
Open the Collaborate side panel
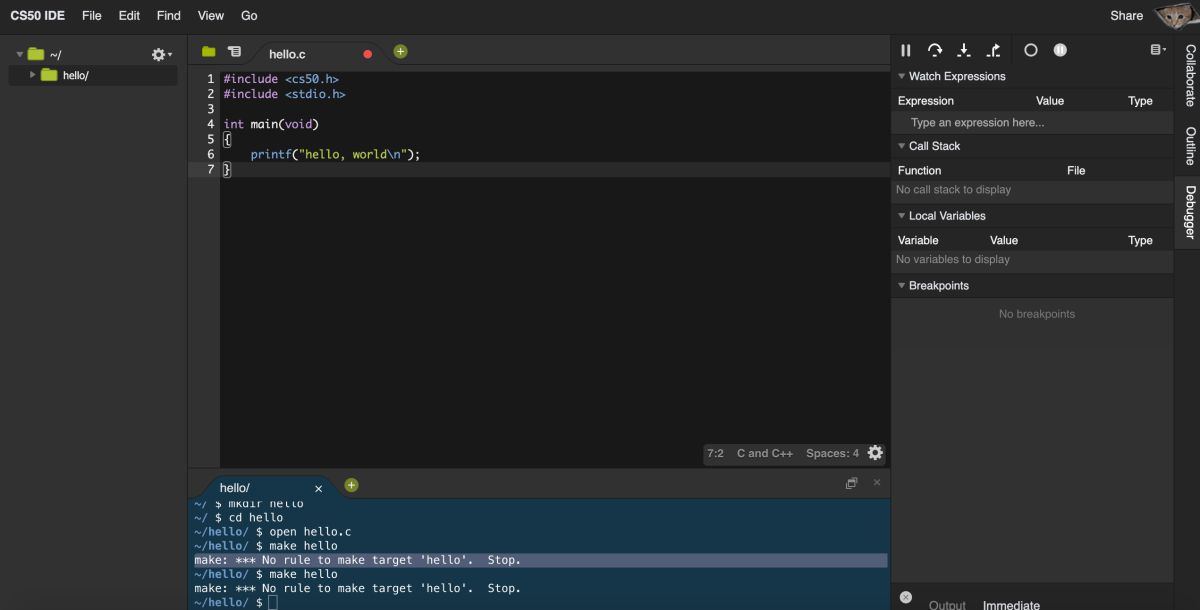point(1189,75)
